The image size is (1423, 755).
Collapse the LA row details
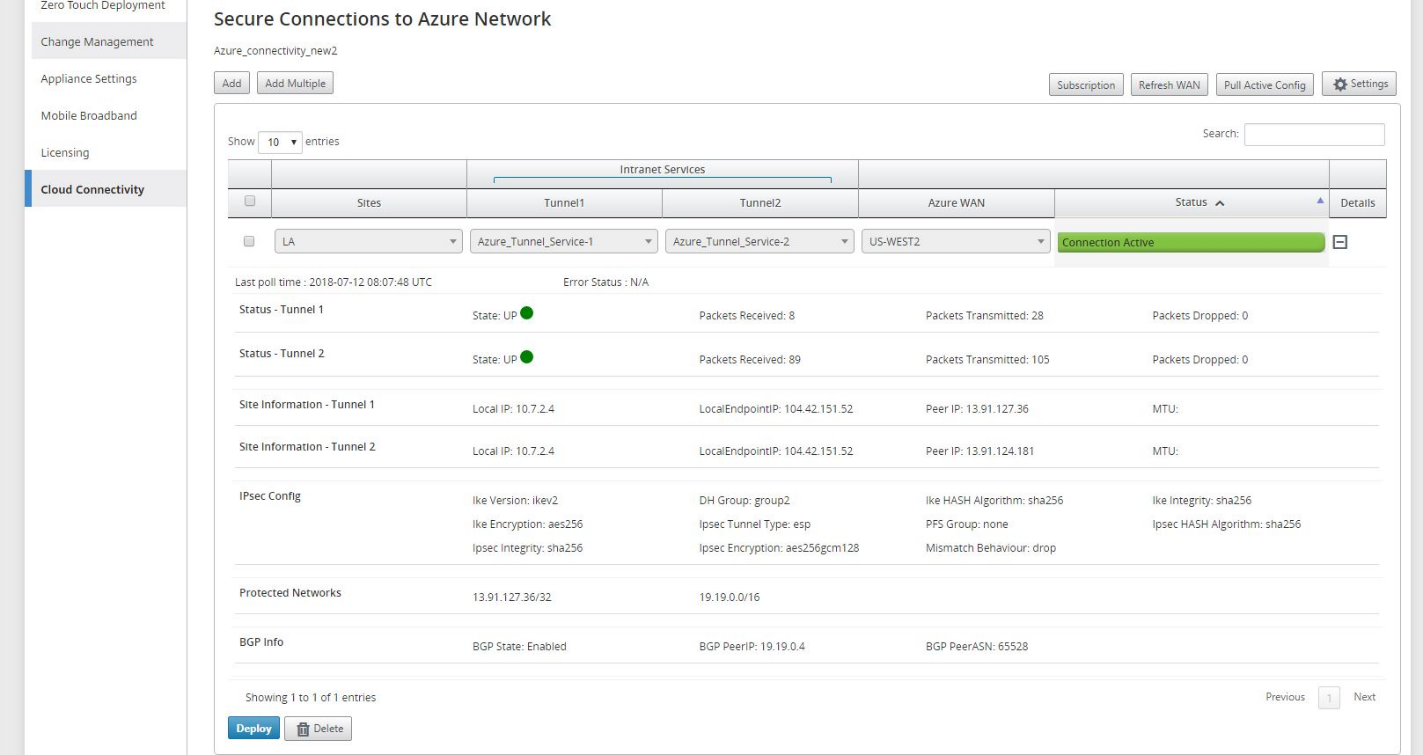coord(1338,242)
